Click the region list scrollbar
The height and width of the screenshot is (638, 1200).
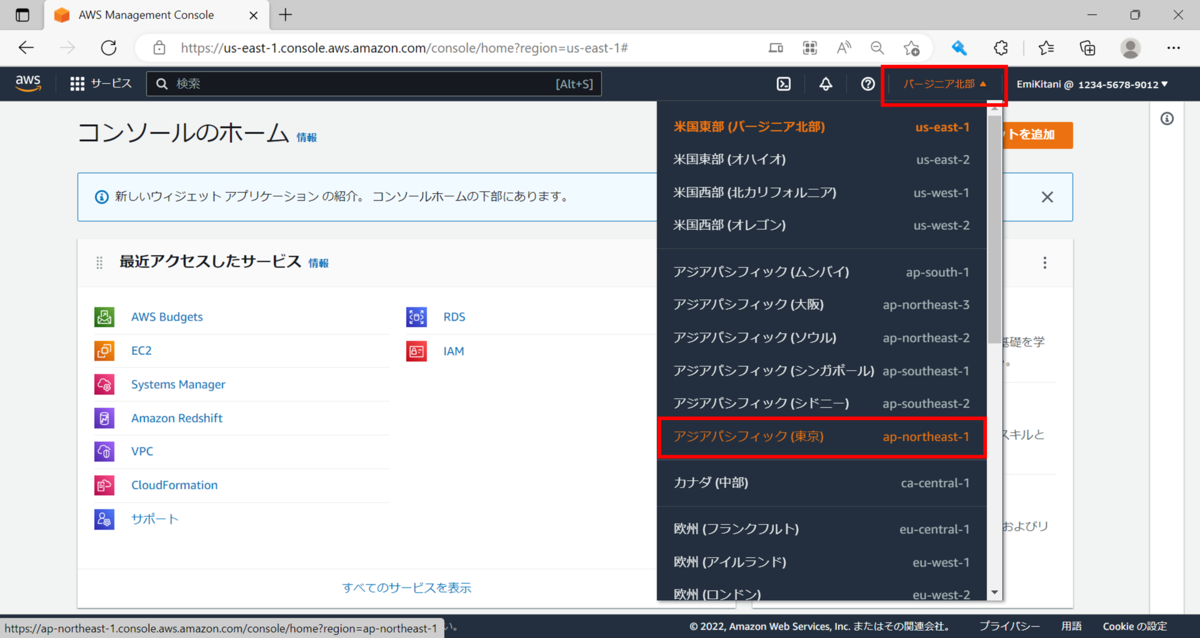click(994, 230)
